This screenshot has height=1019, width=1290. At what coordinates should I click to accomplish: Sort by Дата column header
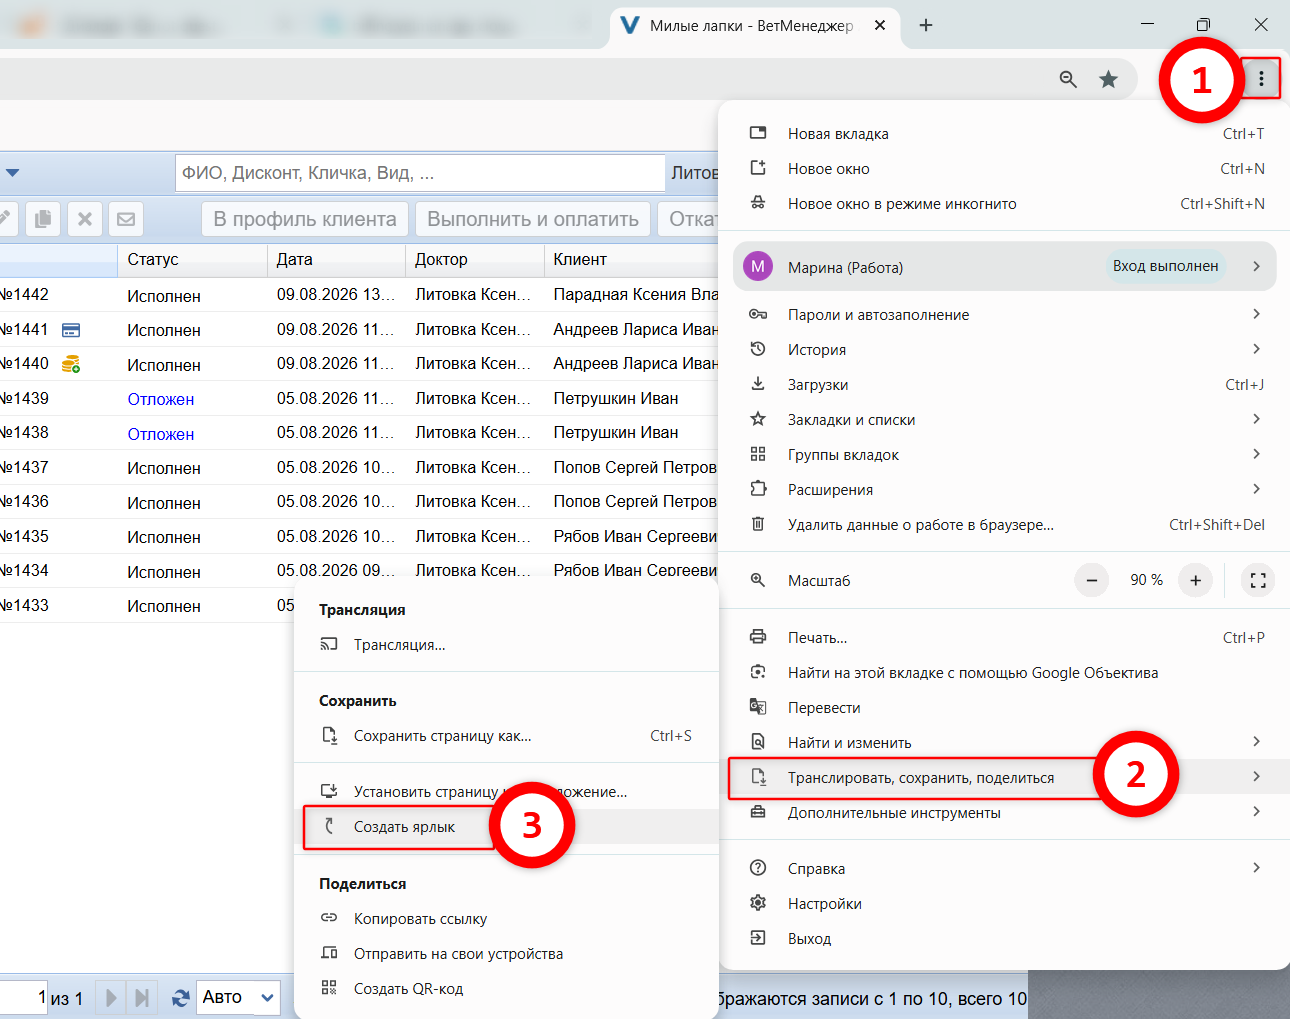[x=337, y=260]
